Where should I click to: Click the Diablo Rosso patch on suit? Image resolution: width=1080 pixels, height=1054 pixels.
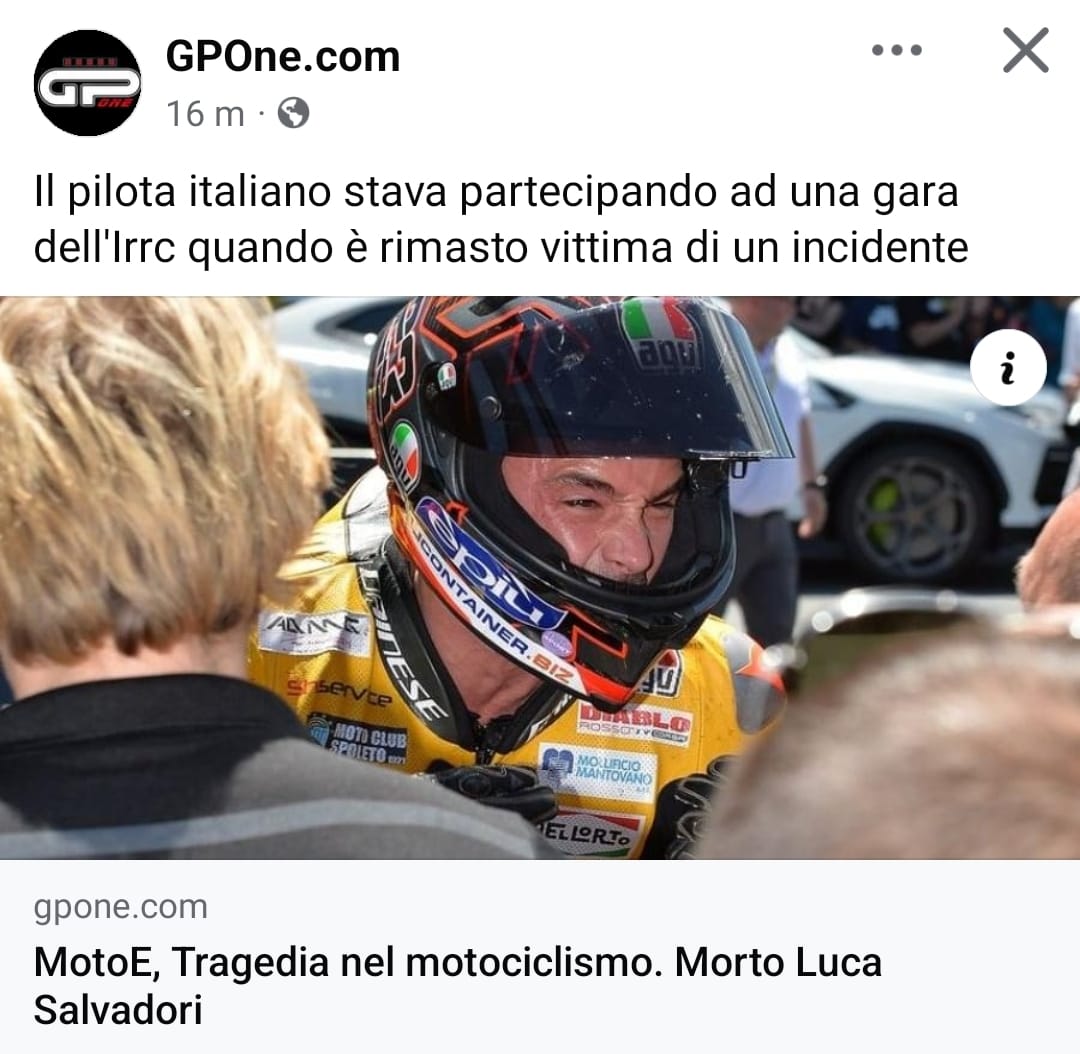[633, 724]
